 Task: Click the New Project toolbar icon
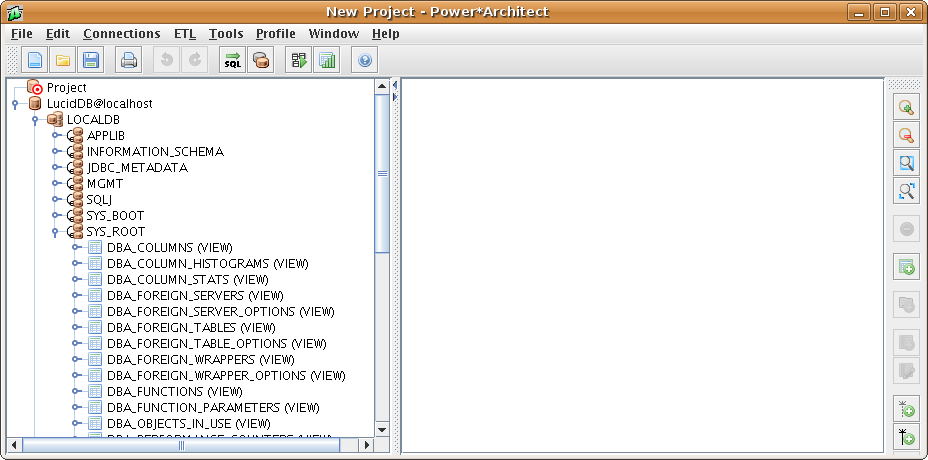pos(36,60)
